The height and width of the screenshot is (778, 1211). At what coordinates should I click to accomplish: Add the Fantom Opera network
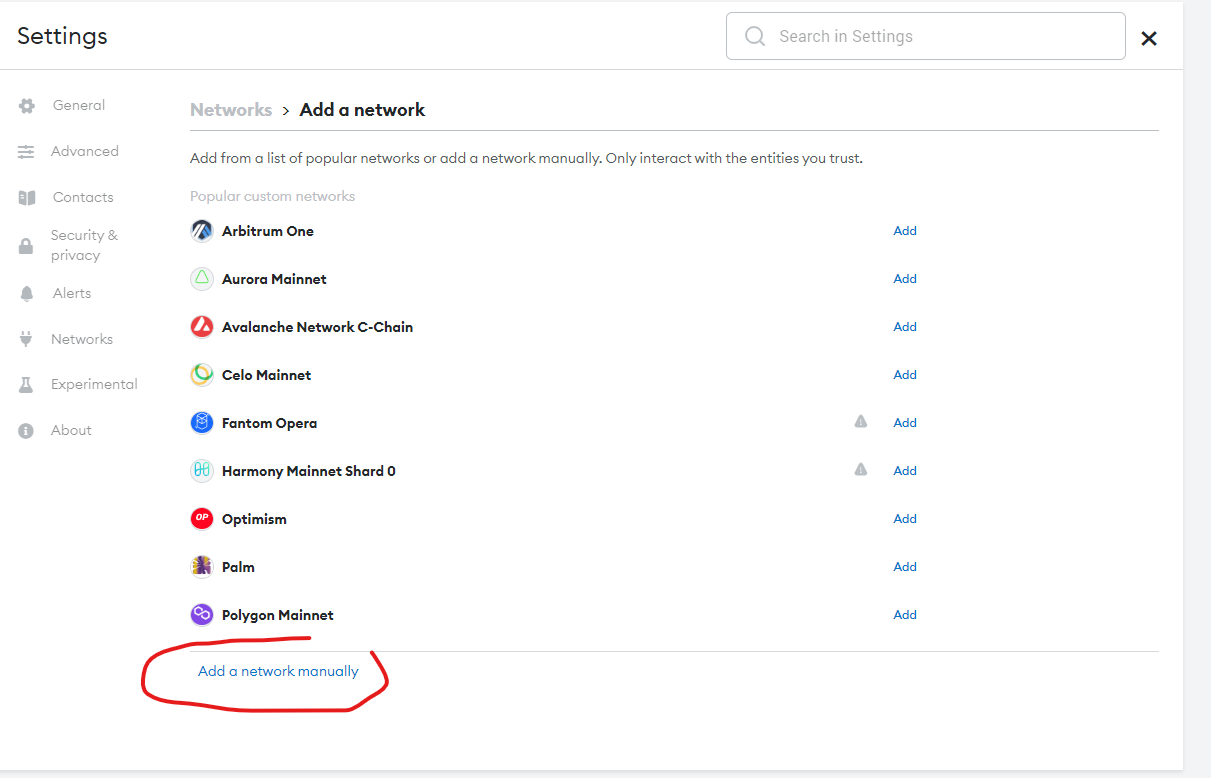[x=905, y=423]
